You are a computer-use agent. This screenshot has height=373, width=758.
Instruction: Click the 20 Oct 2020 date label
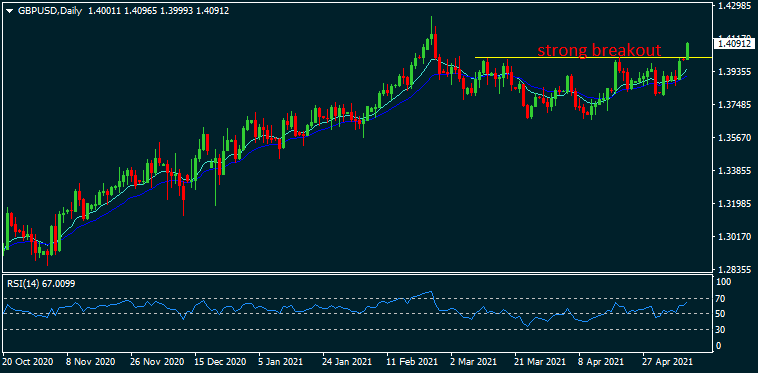click(28, 362)
